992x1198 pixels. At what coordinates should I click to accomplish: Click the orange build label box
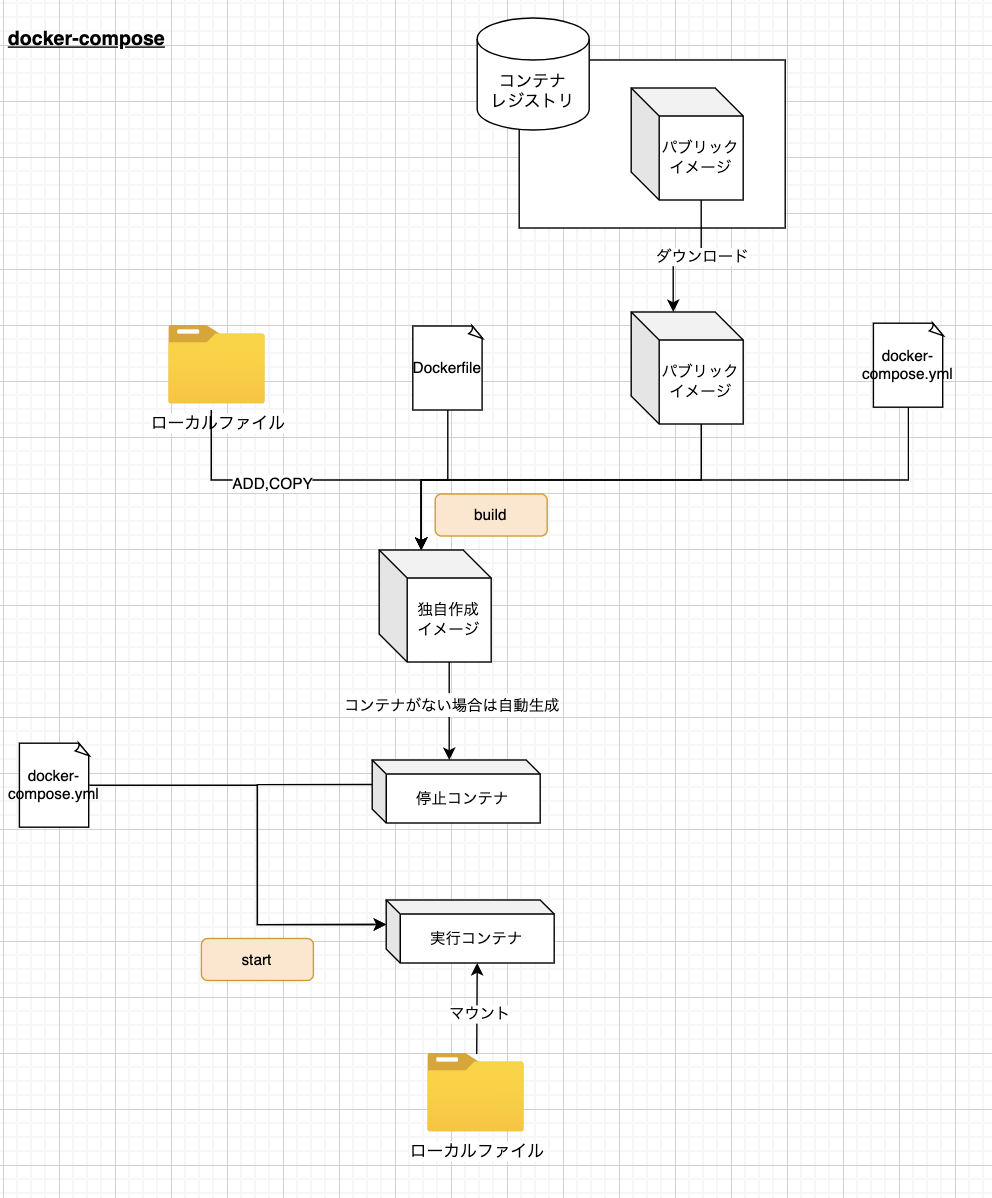(x=491, y=515)
